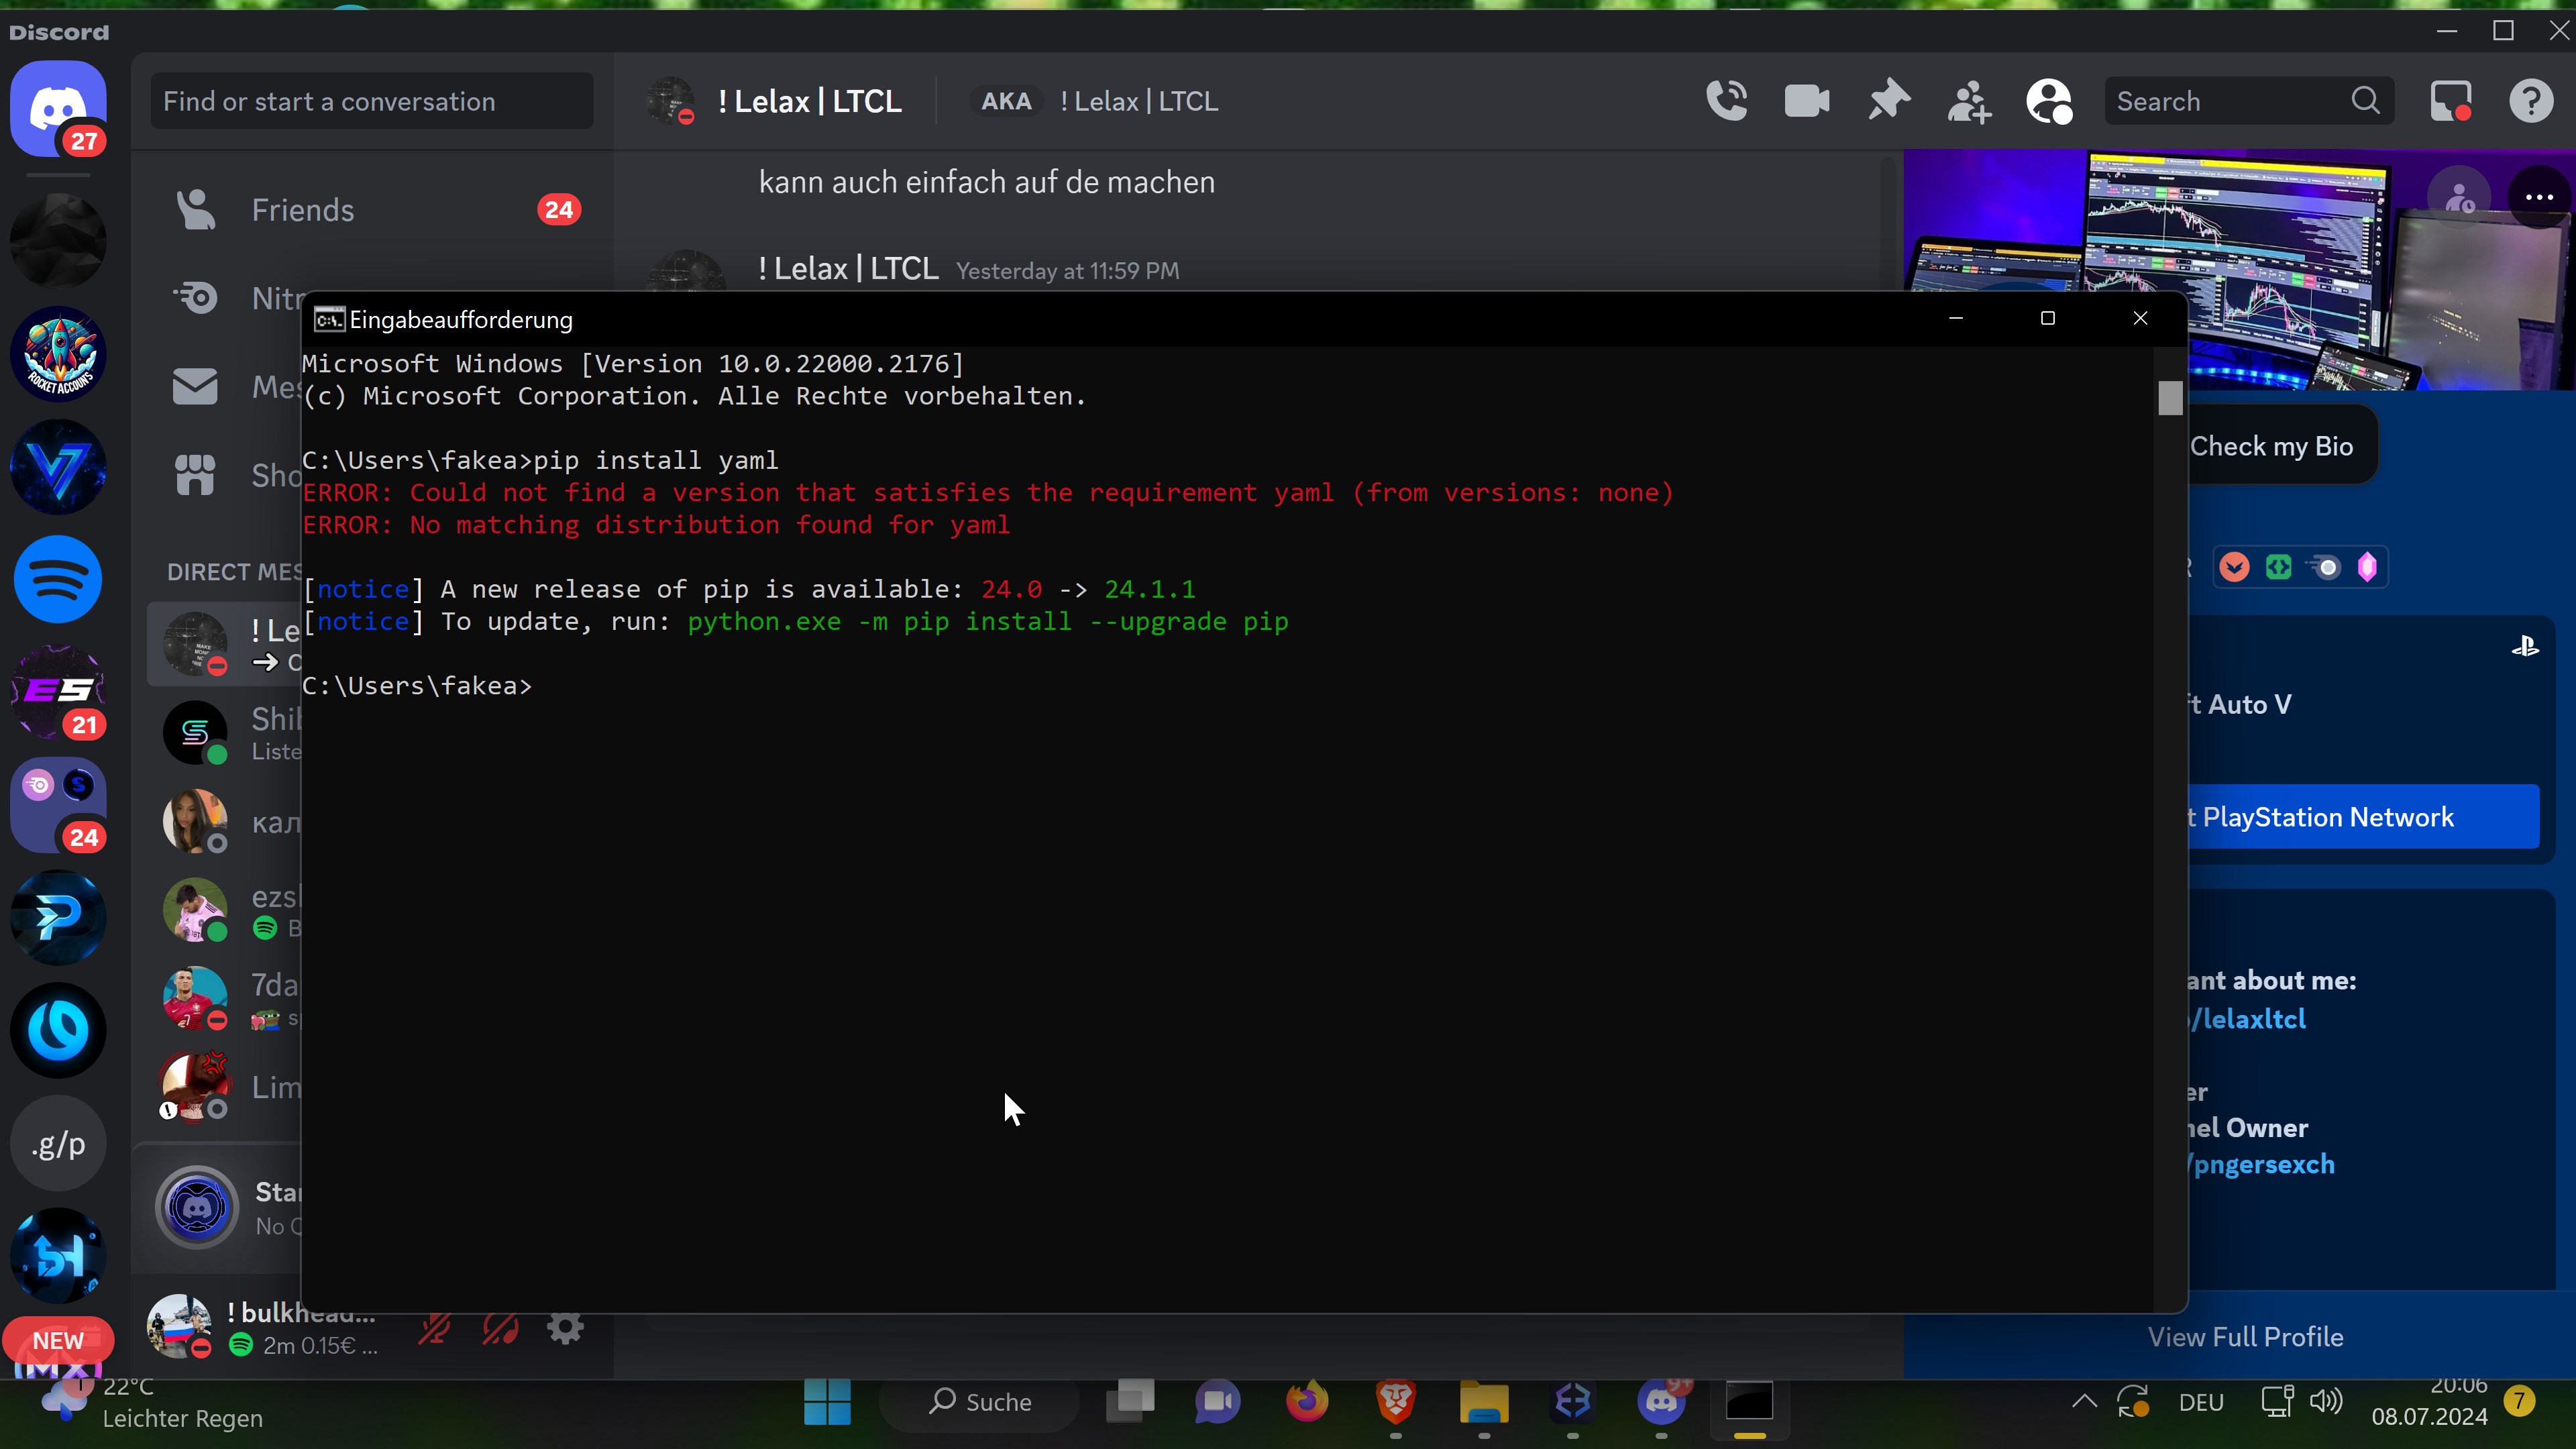Click the Find or start conversation field
The width and height of the screenshot is (2576, 1449).
point(371,101)
